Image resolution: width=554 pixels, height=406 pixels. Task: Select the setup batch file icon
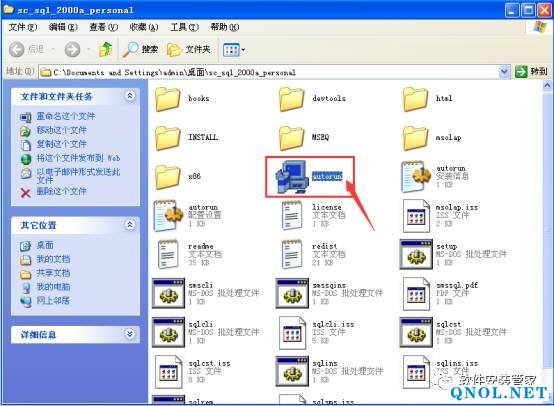point(416,254)
